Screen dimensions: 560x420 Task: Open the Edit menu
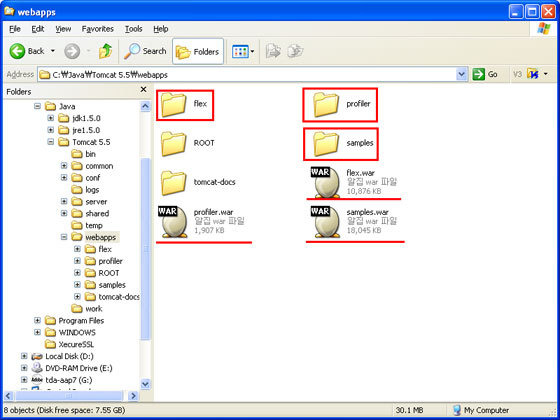[38, 29]
